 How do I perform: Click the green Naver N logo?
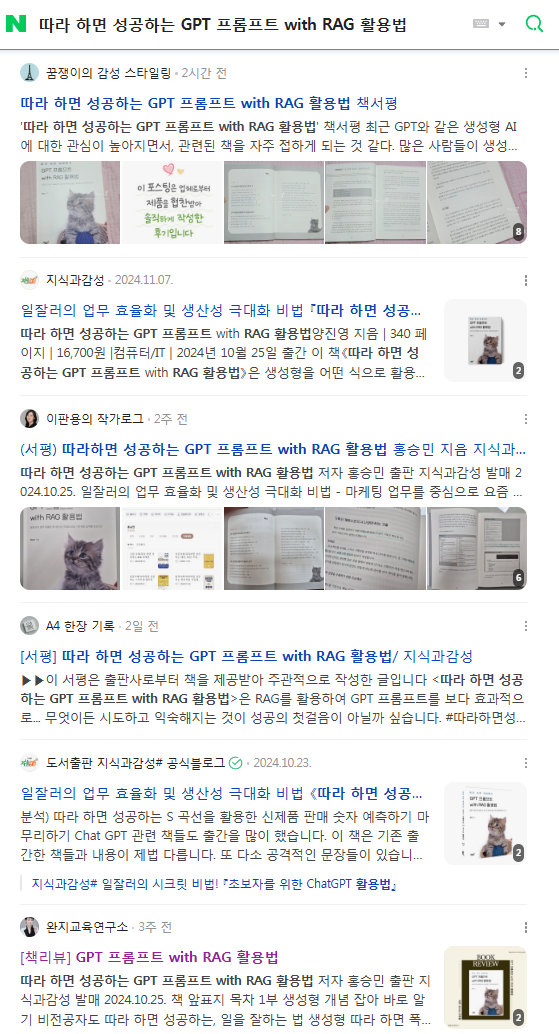[16, 24]
